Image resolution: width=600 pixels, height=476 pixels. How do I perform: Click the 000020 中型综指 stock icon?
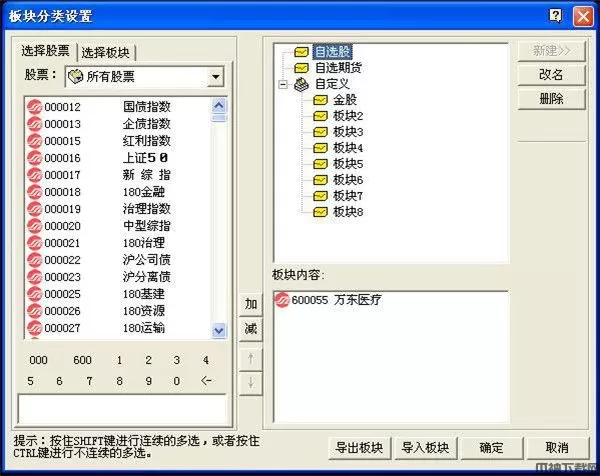click(34, 226)
